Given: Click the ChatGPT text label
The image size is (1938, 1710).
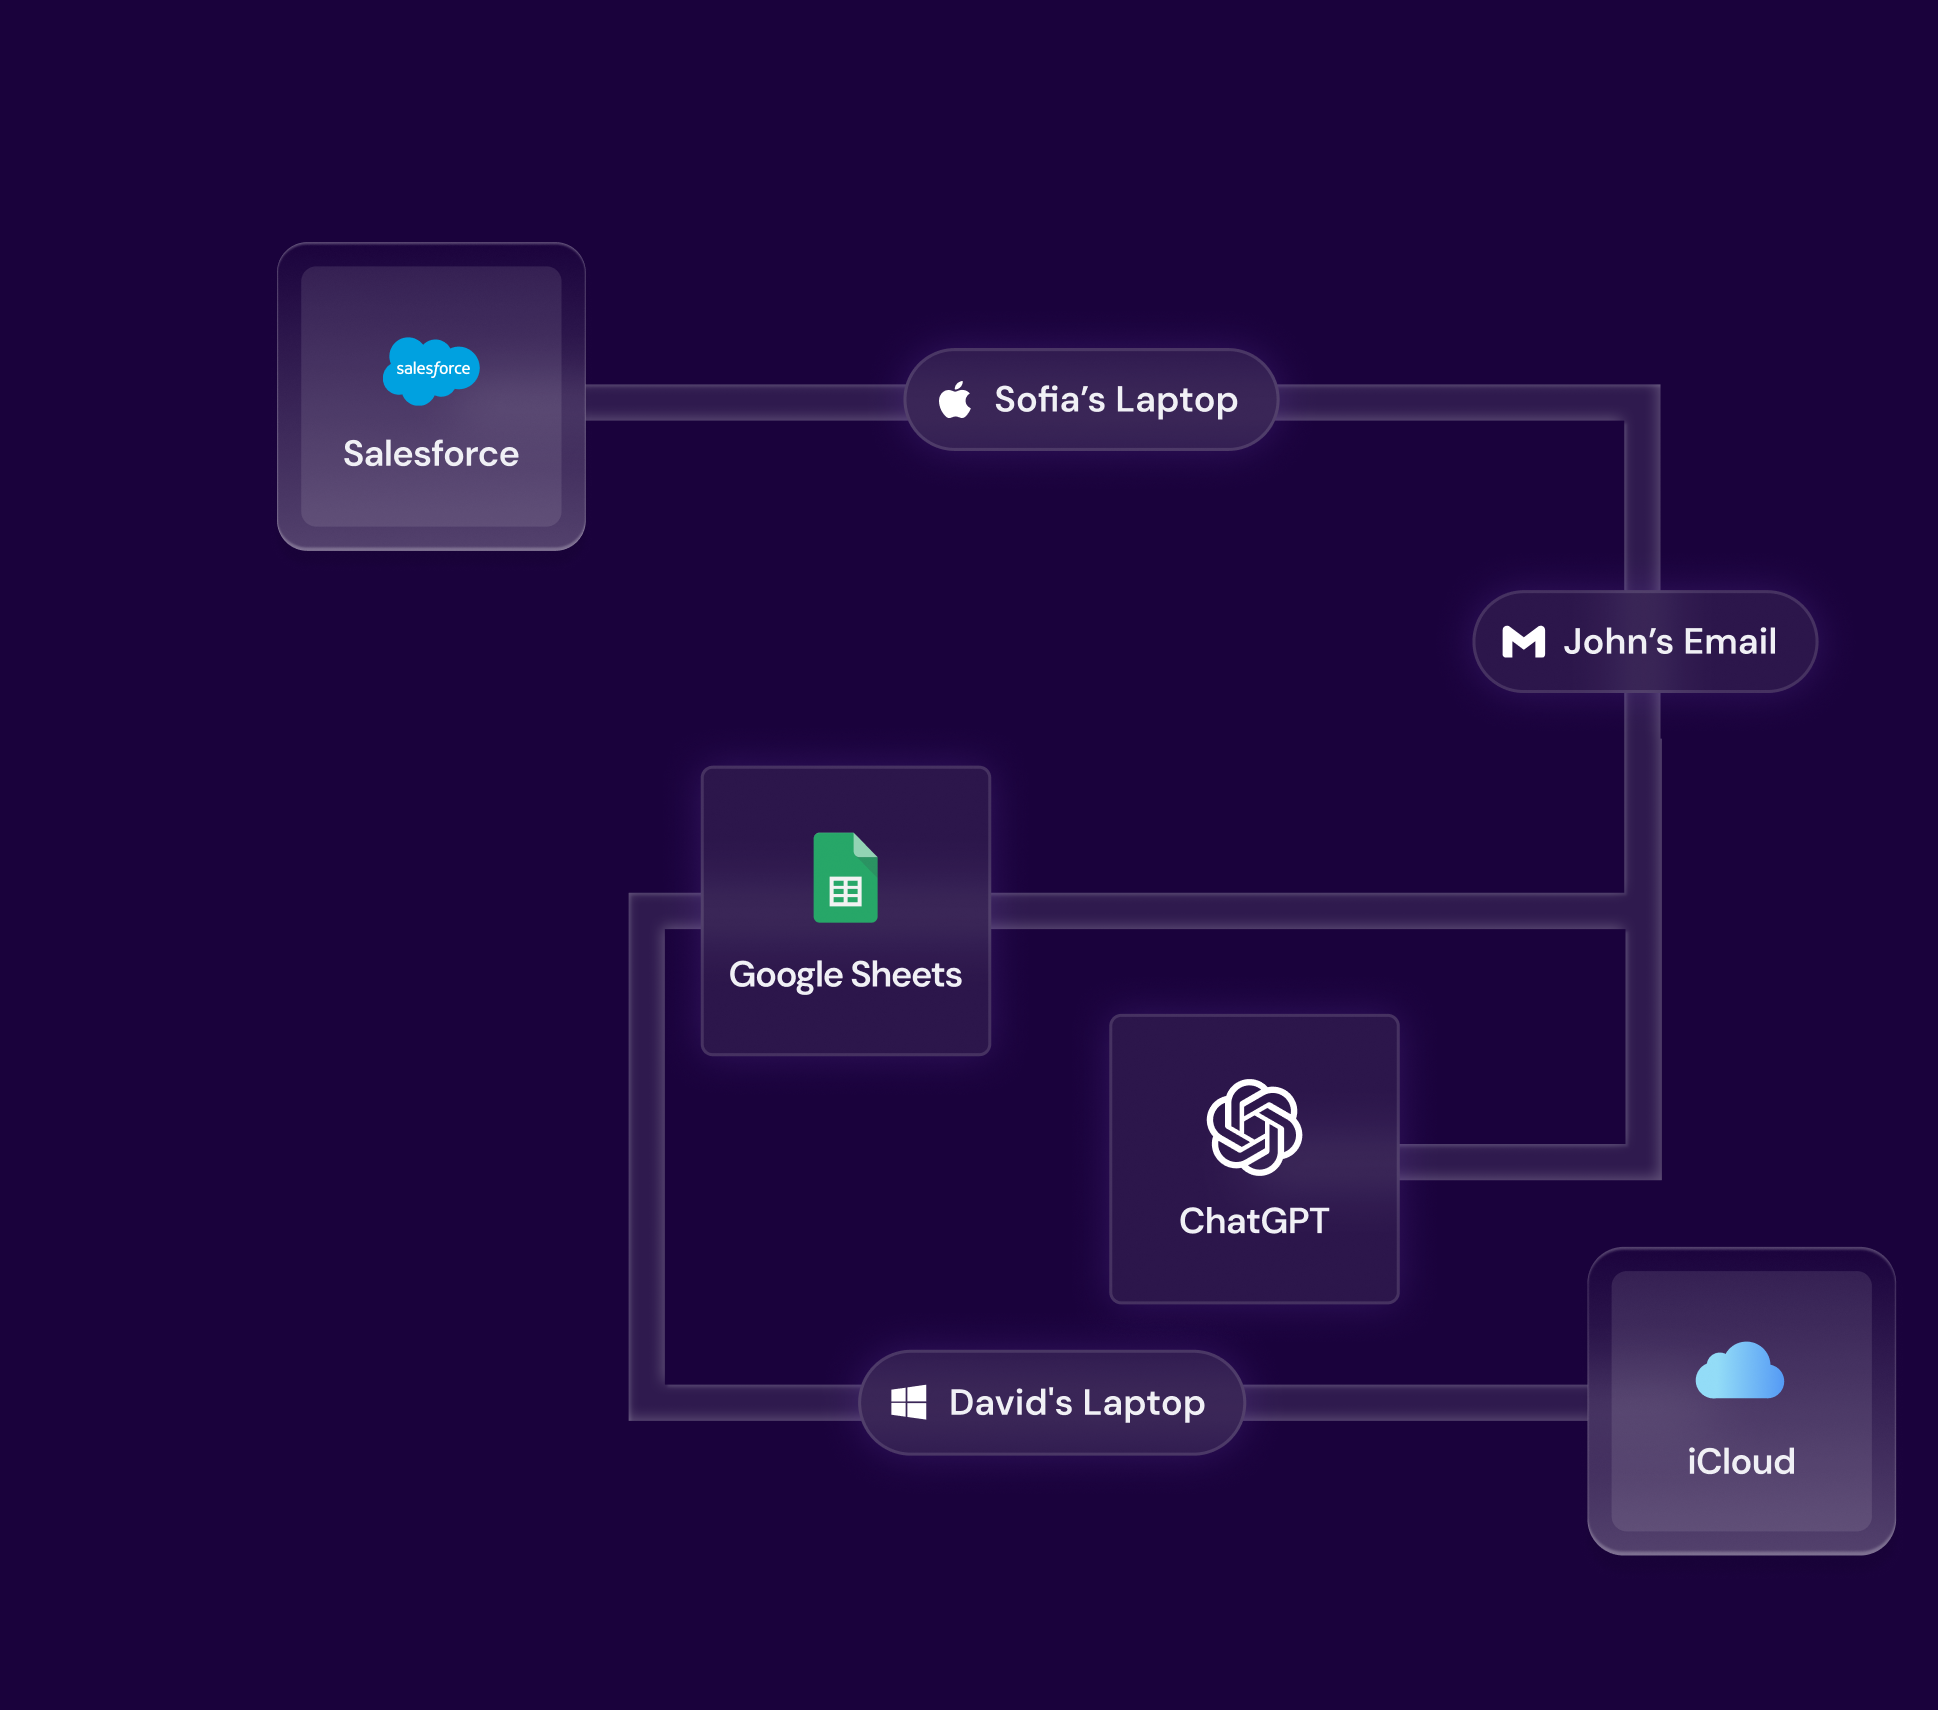Looking at the screenshot, I should (1254, 1221).
